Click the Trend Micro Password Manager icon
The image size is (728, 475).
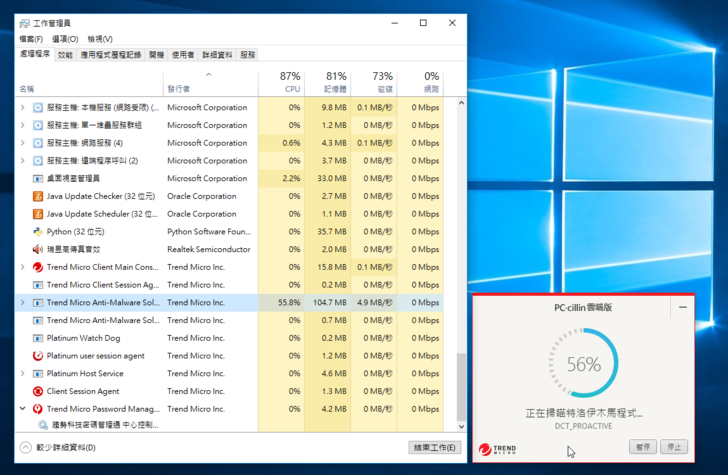click(38, 409)
